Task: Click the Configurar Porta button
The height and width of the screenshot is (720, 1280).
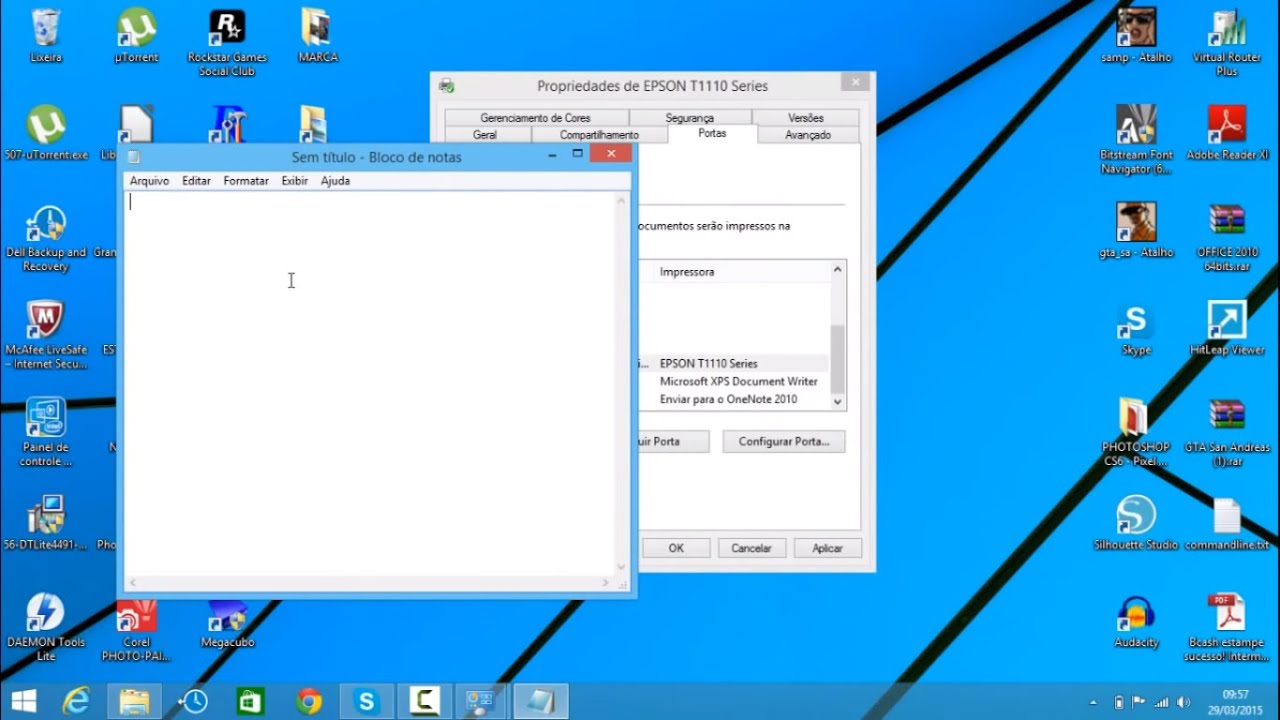Action: pos(784,441)
